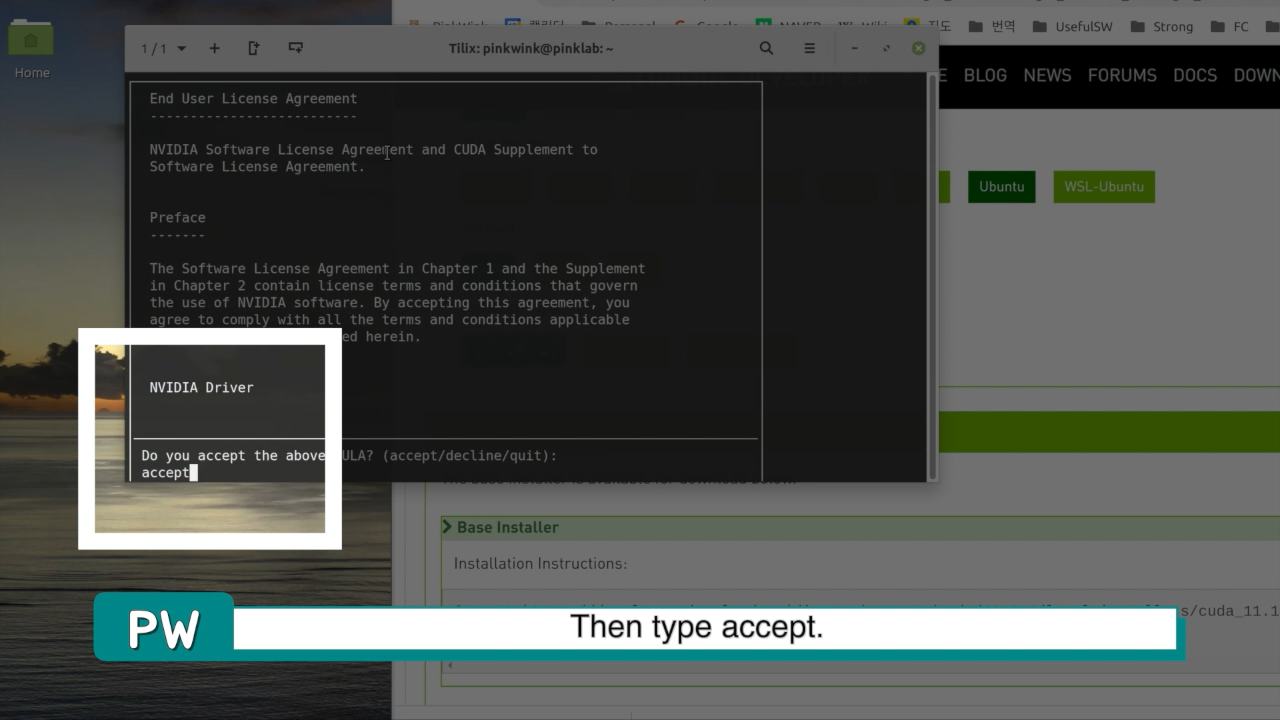Viewport: 1280px width, 720px height.
Task: Click the 'NVIDIA Driver' text in terminal
Action: 201,387
